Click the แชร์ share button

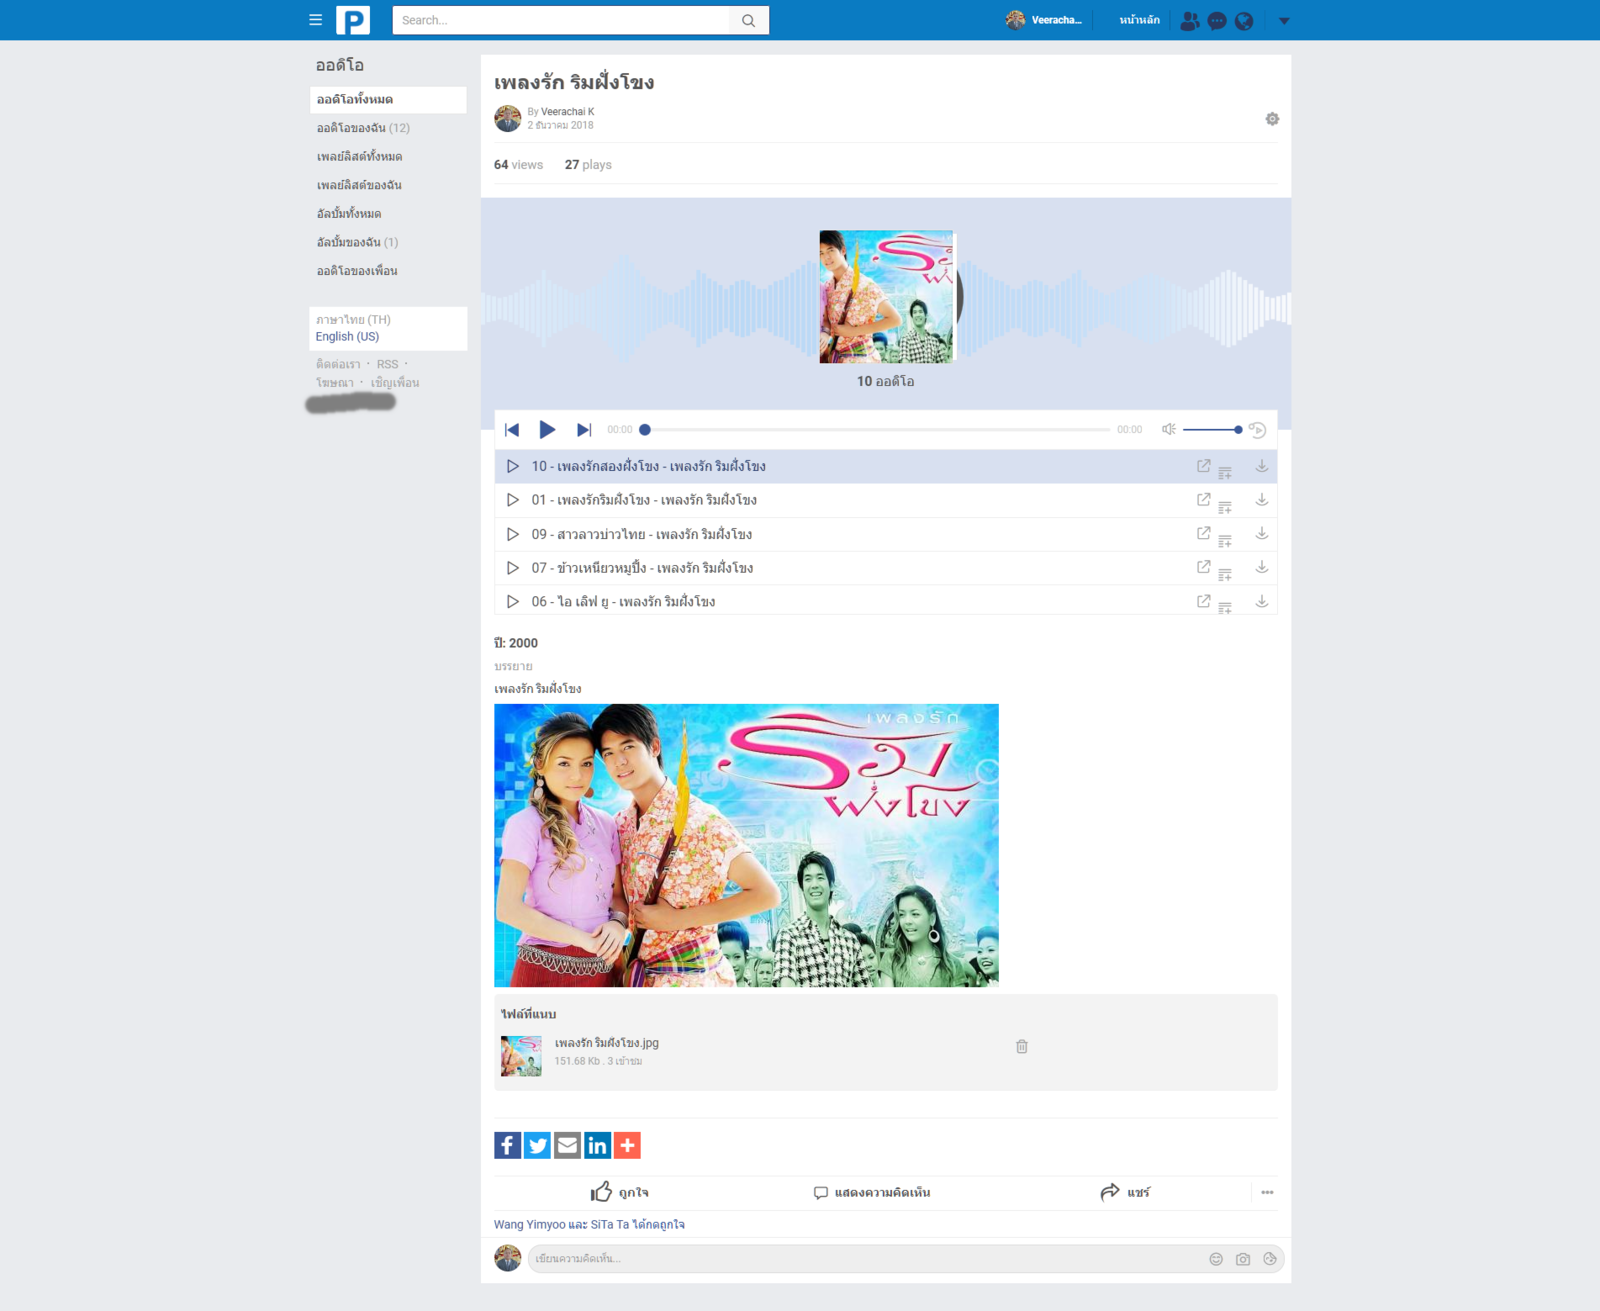pos(1125,1192)
